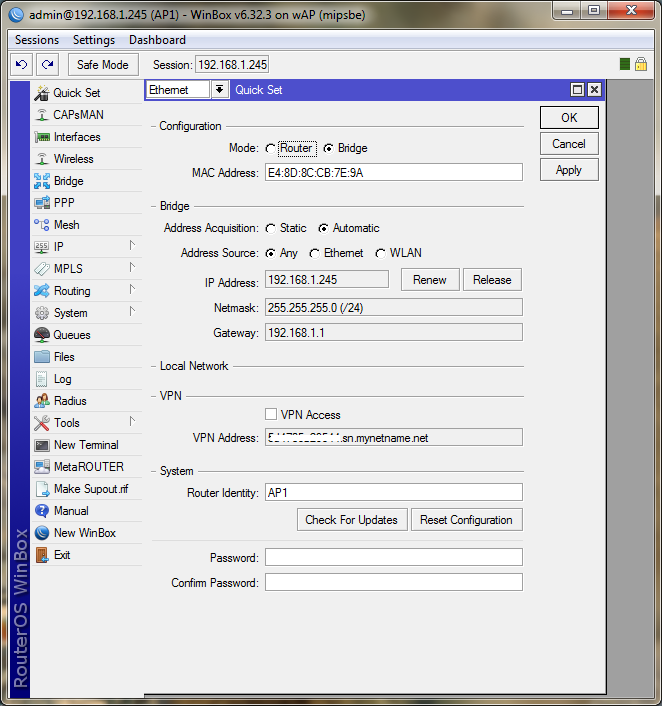Open the Quick Set mode dropdown
Image resolution: width=662 pixels, height=706 pixels.
pos(219,90)
